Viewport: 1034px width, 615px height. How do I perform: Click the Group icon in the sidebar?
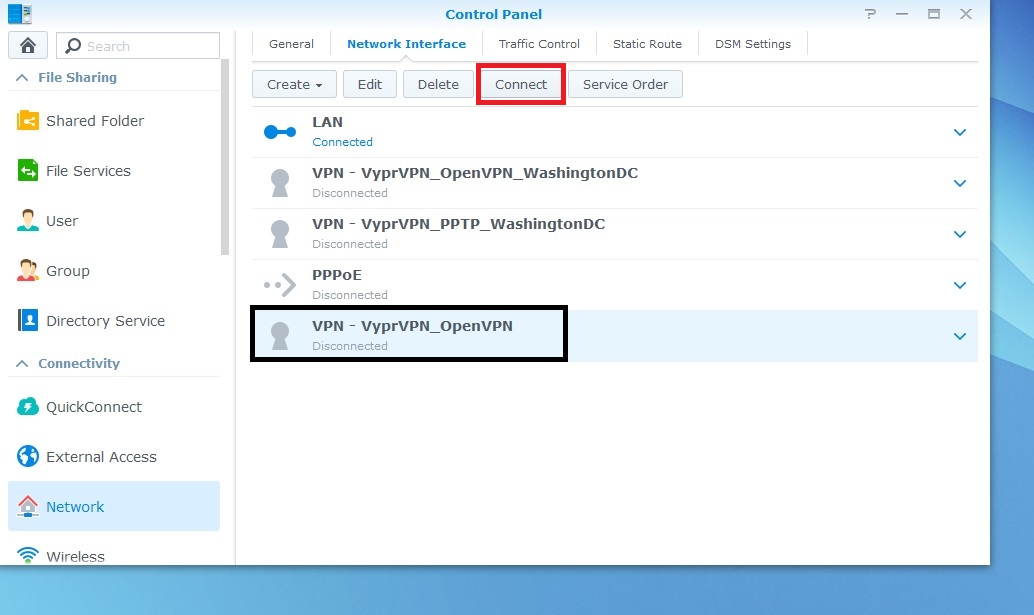coord(27,270)
